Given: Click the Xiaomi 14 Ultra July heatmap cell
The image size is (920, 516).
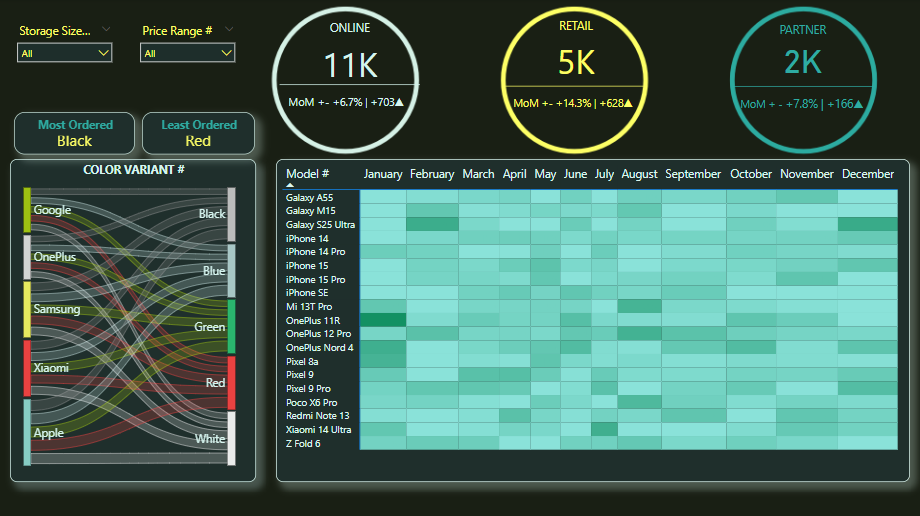Looking at the screenshot, I should pyautogui.click(x=604, y=430).
